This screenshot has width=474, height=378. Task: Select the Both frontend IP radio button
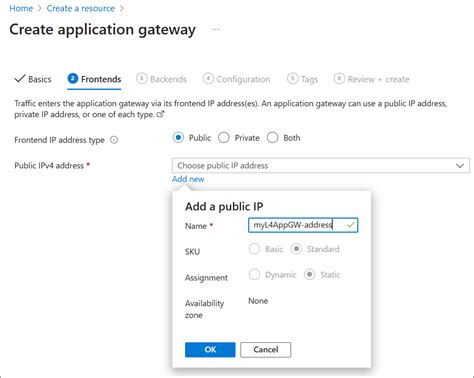[x=272, y=138]
